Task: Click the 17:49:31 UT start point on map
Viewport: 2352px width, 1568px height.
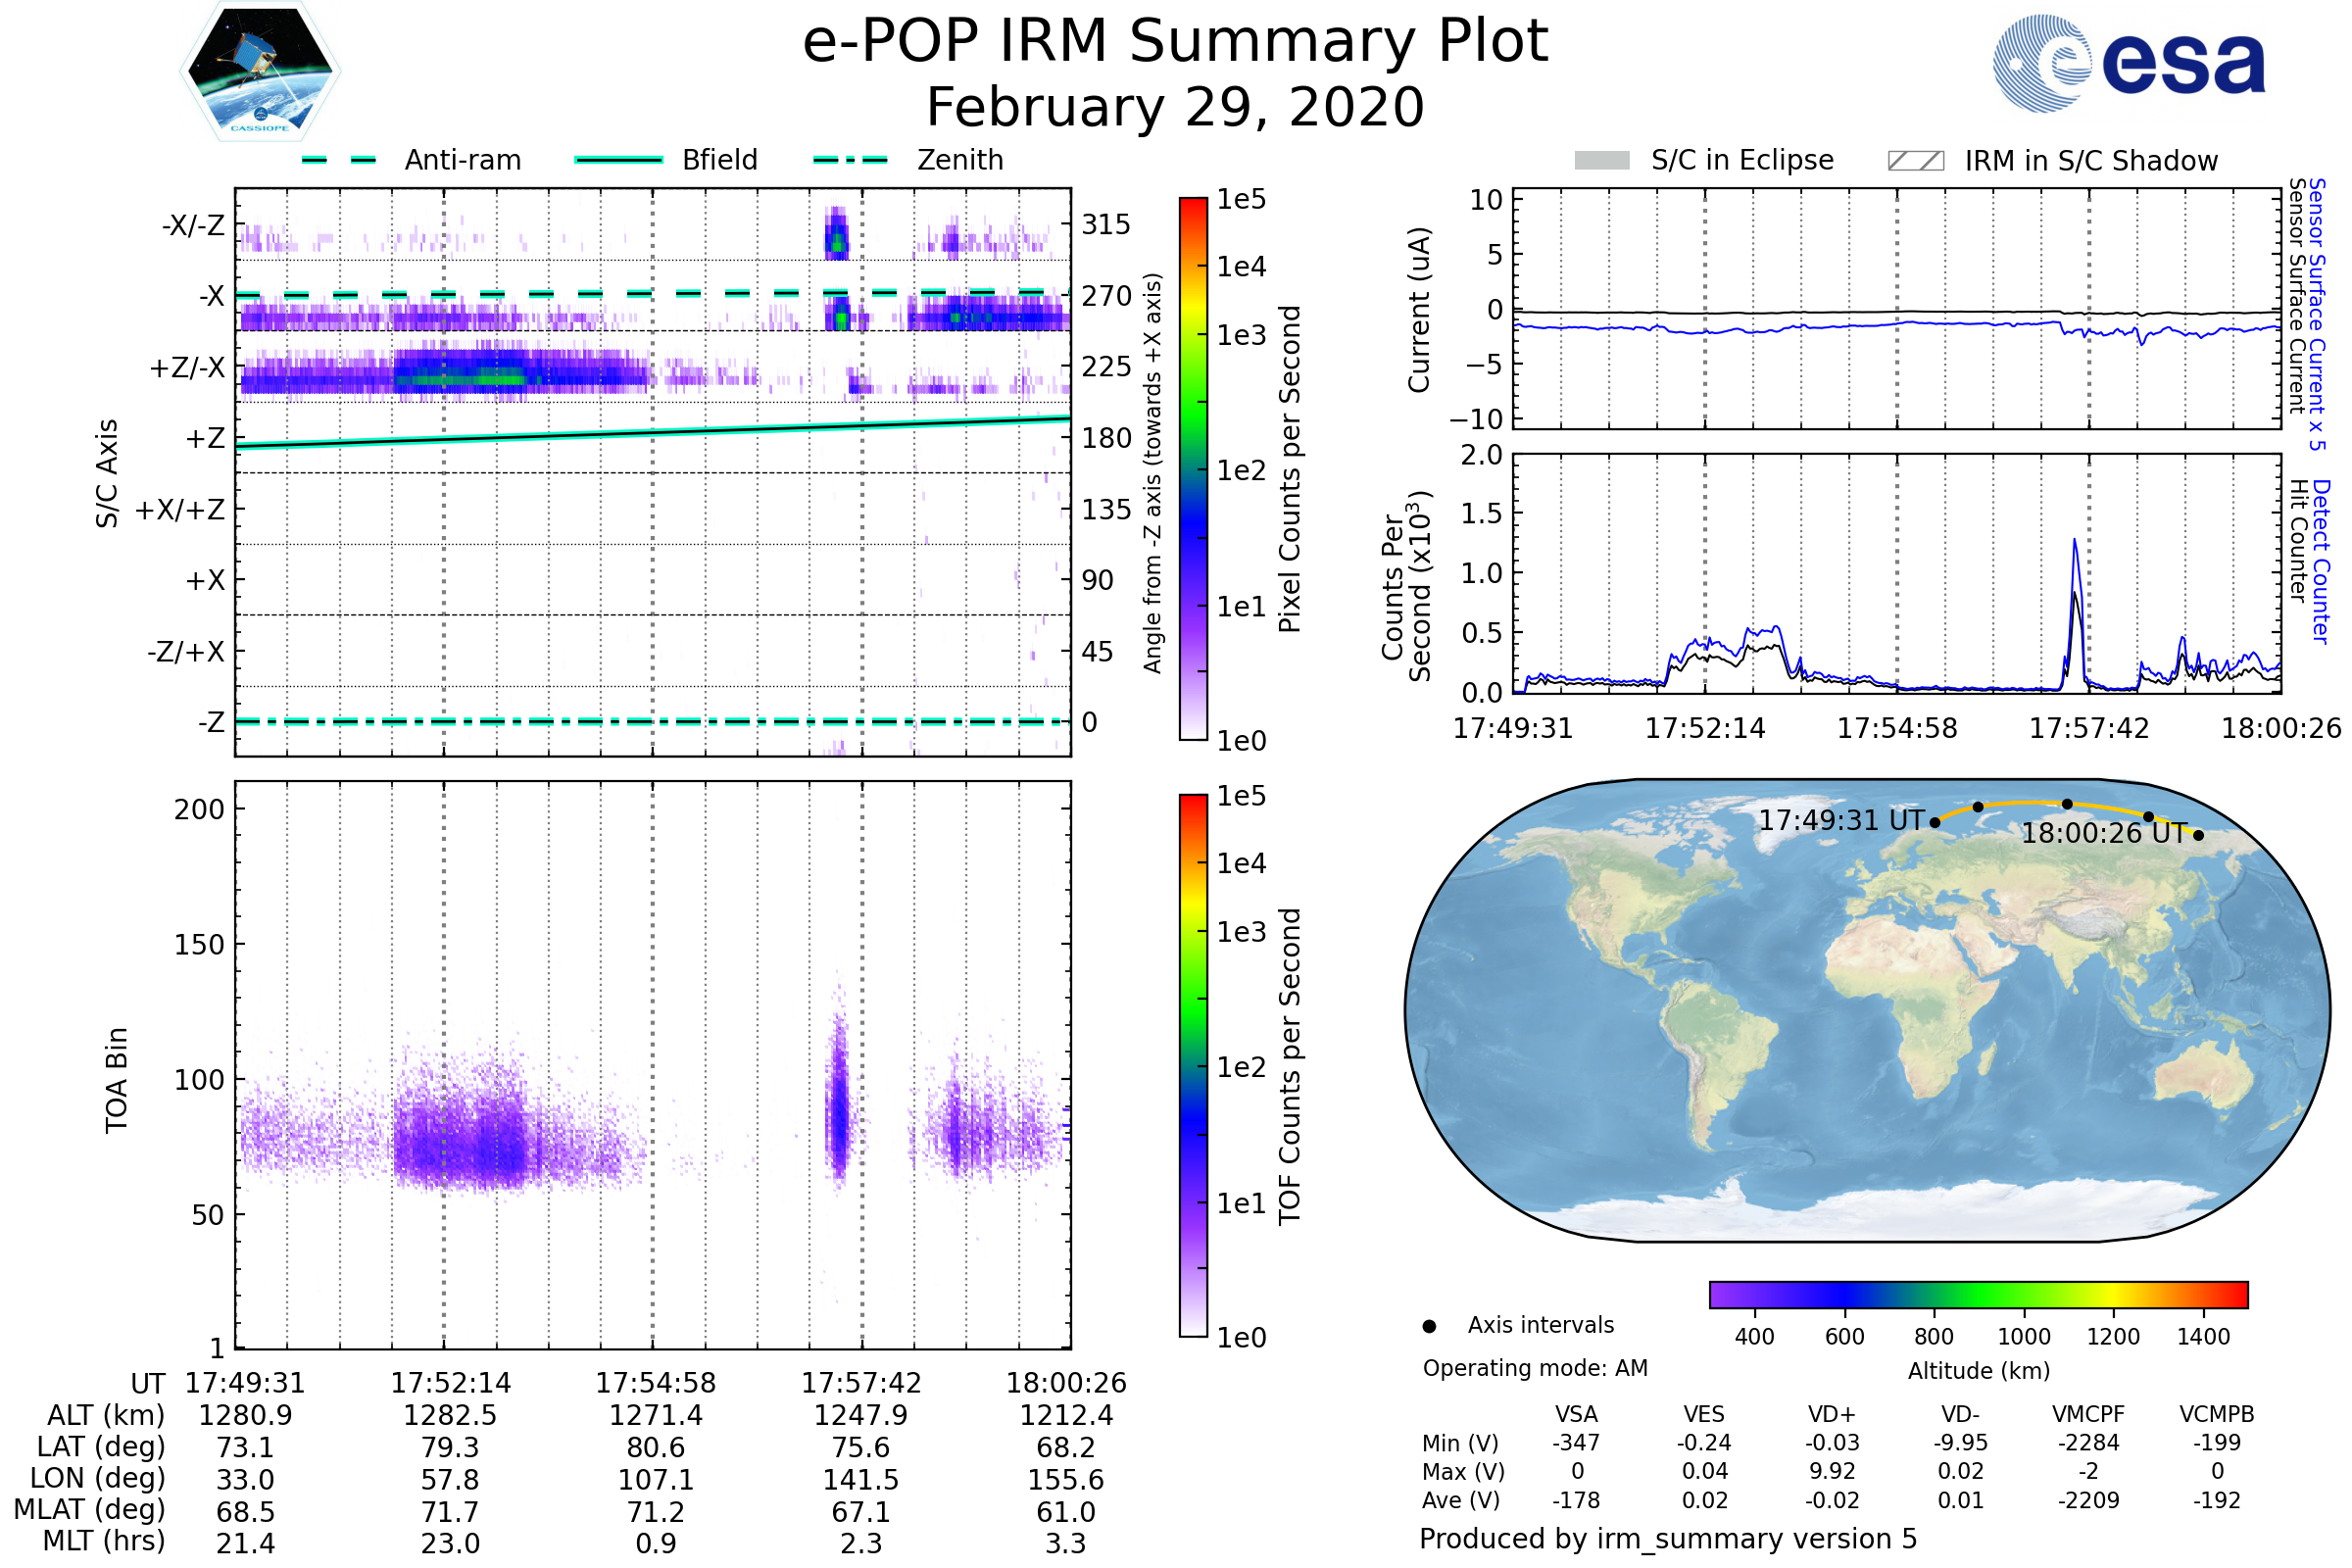Action: point(1935,822)
